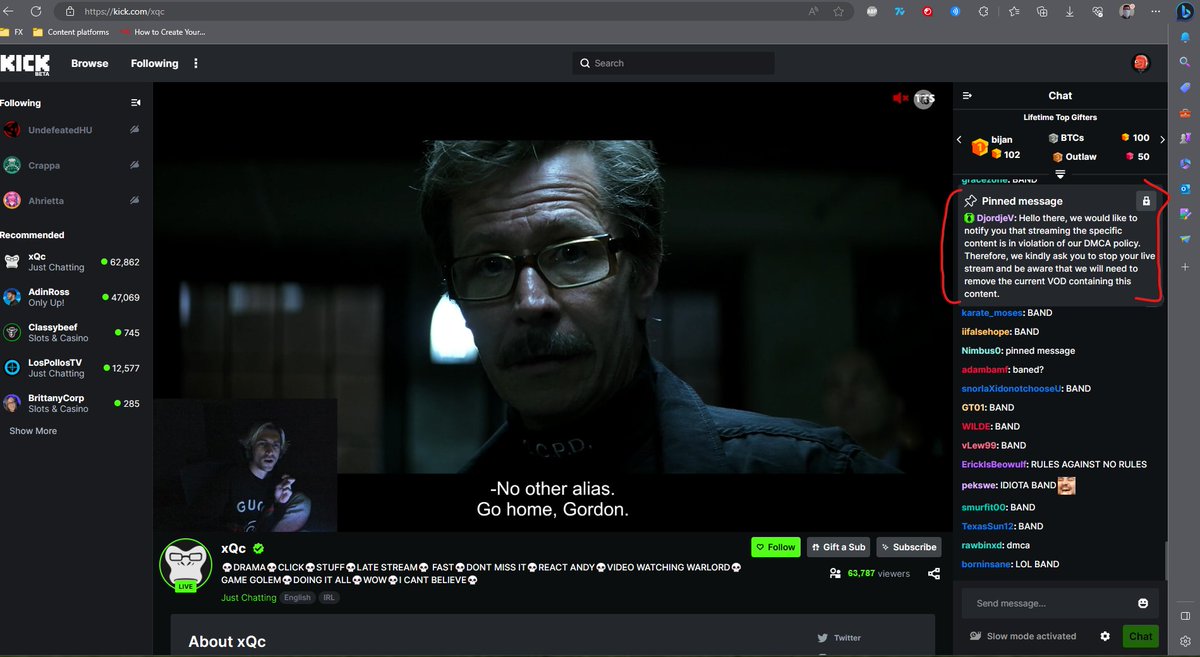
Task: Click bijan top gifter entry
Action: tap(995, 147)
